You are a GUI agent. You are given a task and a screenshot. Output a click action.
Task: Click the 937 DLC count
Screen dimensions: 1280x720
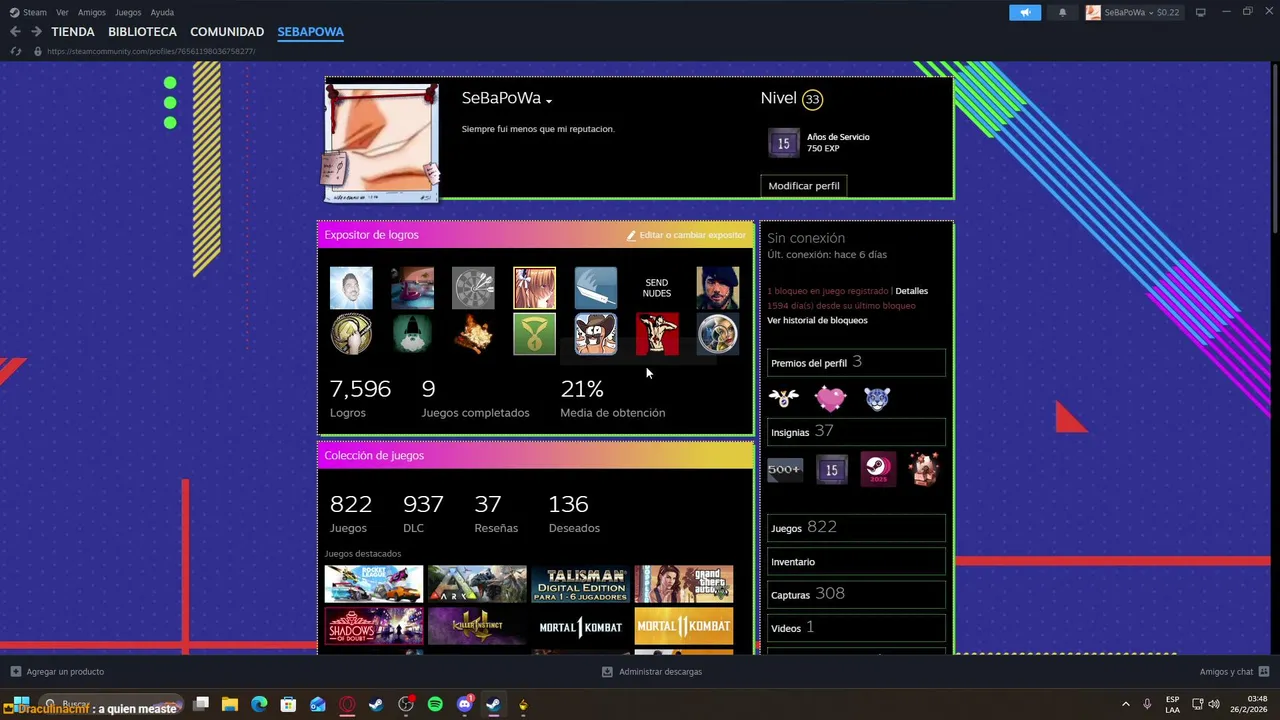click(423, 513)
